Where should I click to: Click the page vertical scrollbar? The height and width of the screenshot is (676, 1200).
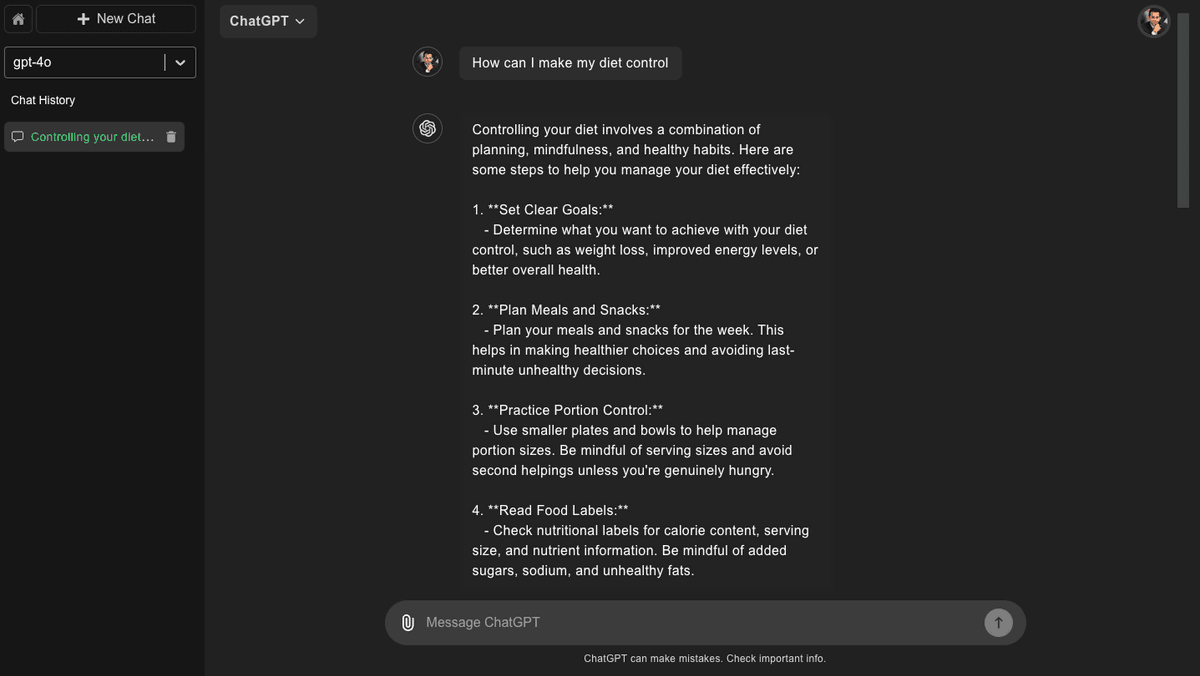pos(1184,110)
